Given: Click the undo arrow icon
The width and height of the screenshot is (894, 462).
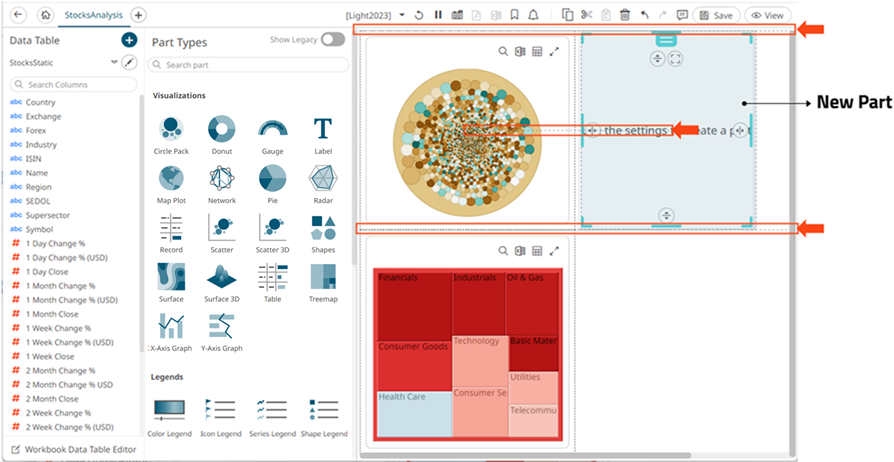Looking at the screenshot, I should pos(644,15).
